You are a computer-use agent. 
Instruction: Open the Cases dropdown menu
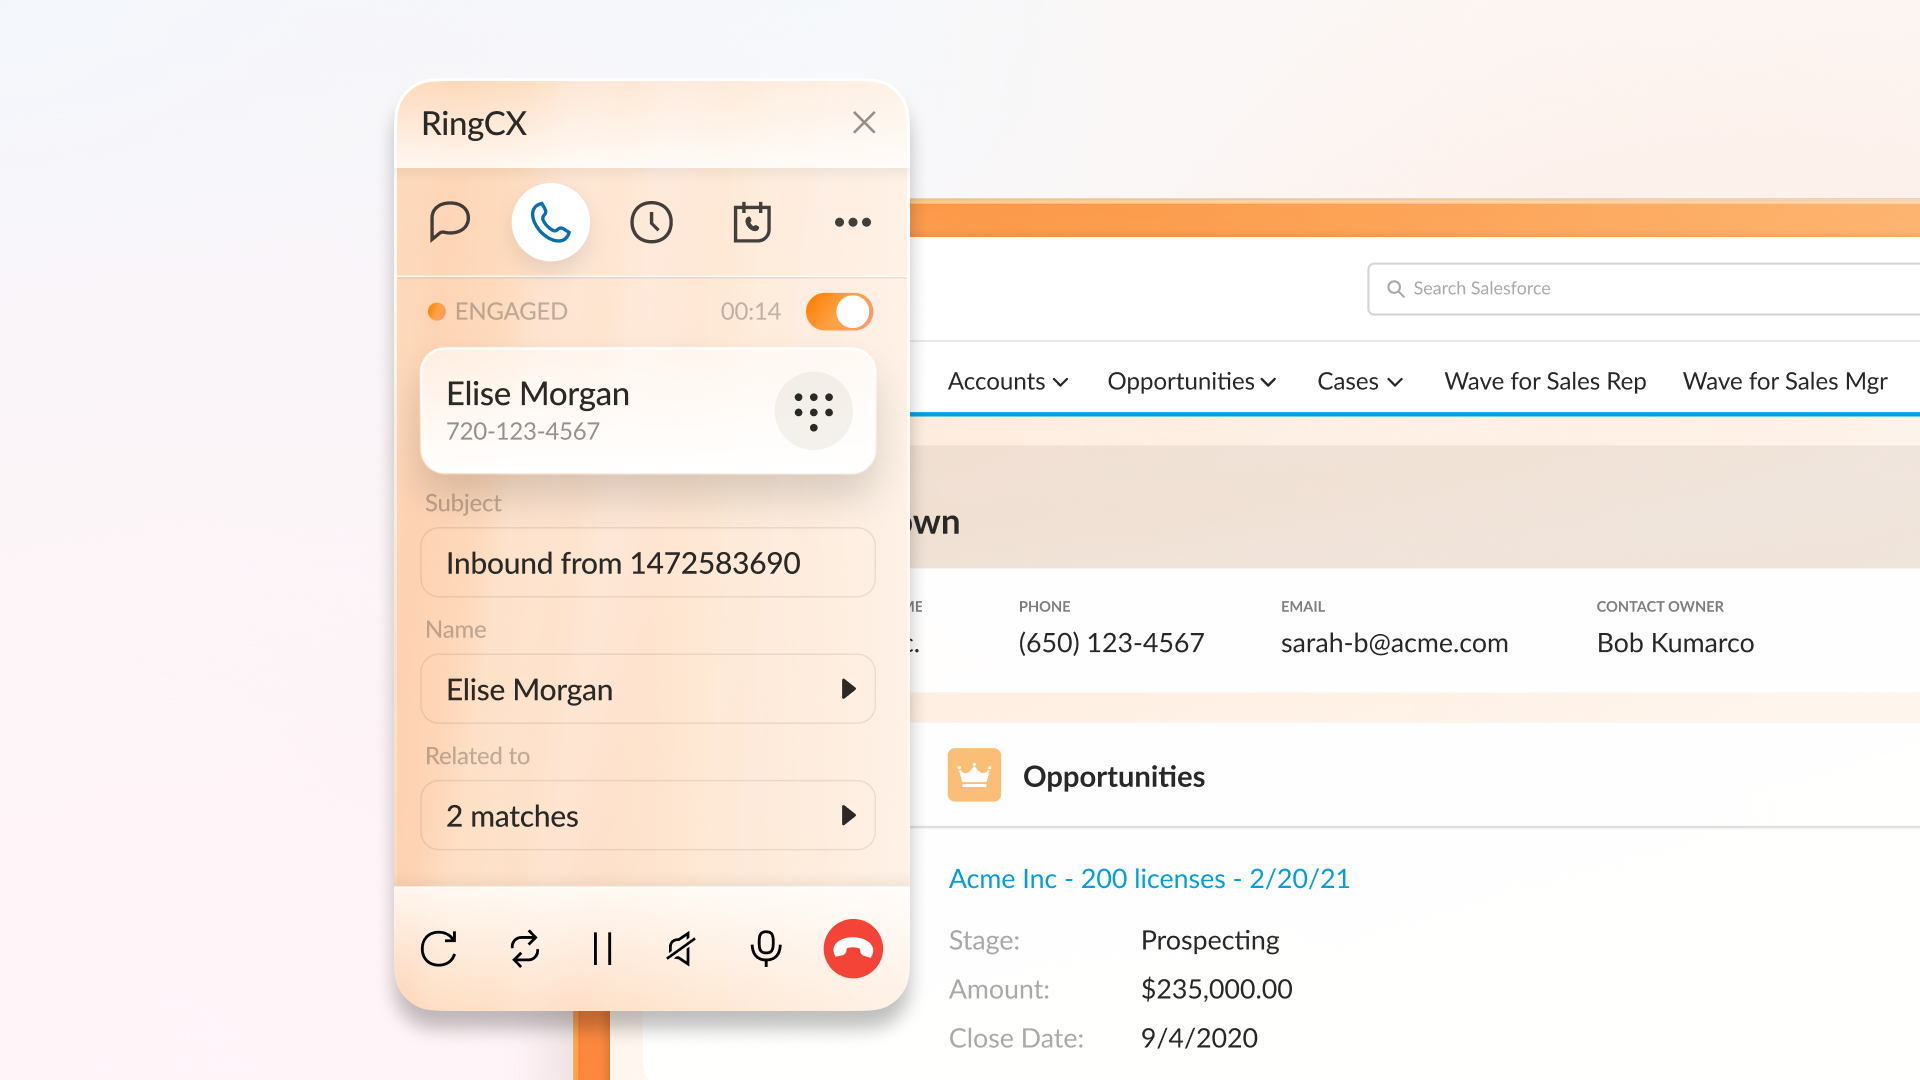1360,381
